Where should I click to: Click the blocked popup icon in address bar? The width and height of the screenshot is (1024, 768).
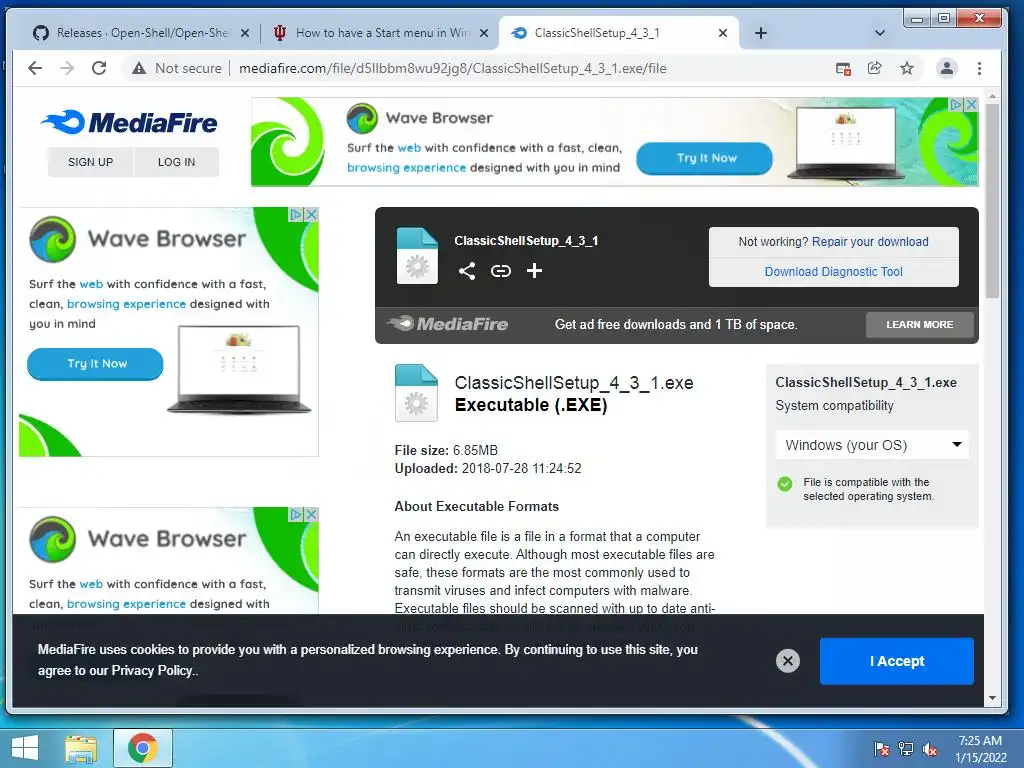(x=843, y=69)
